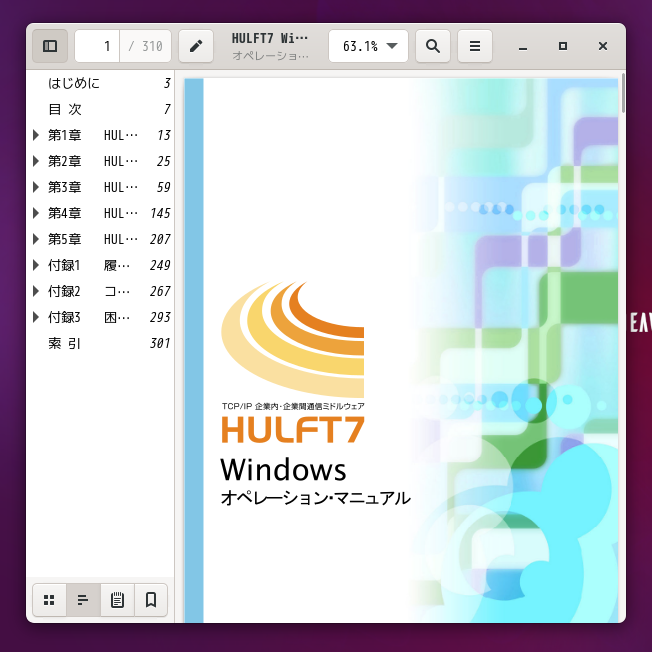Toggle the sidebar panel button
Viewport: 652px width, 652px height.
coord(50,46)
